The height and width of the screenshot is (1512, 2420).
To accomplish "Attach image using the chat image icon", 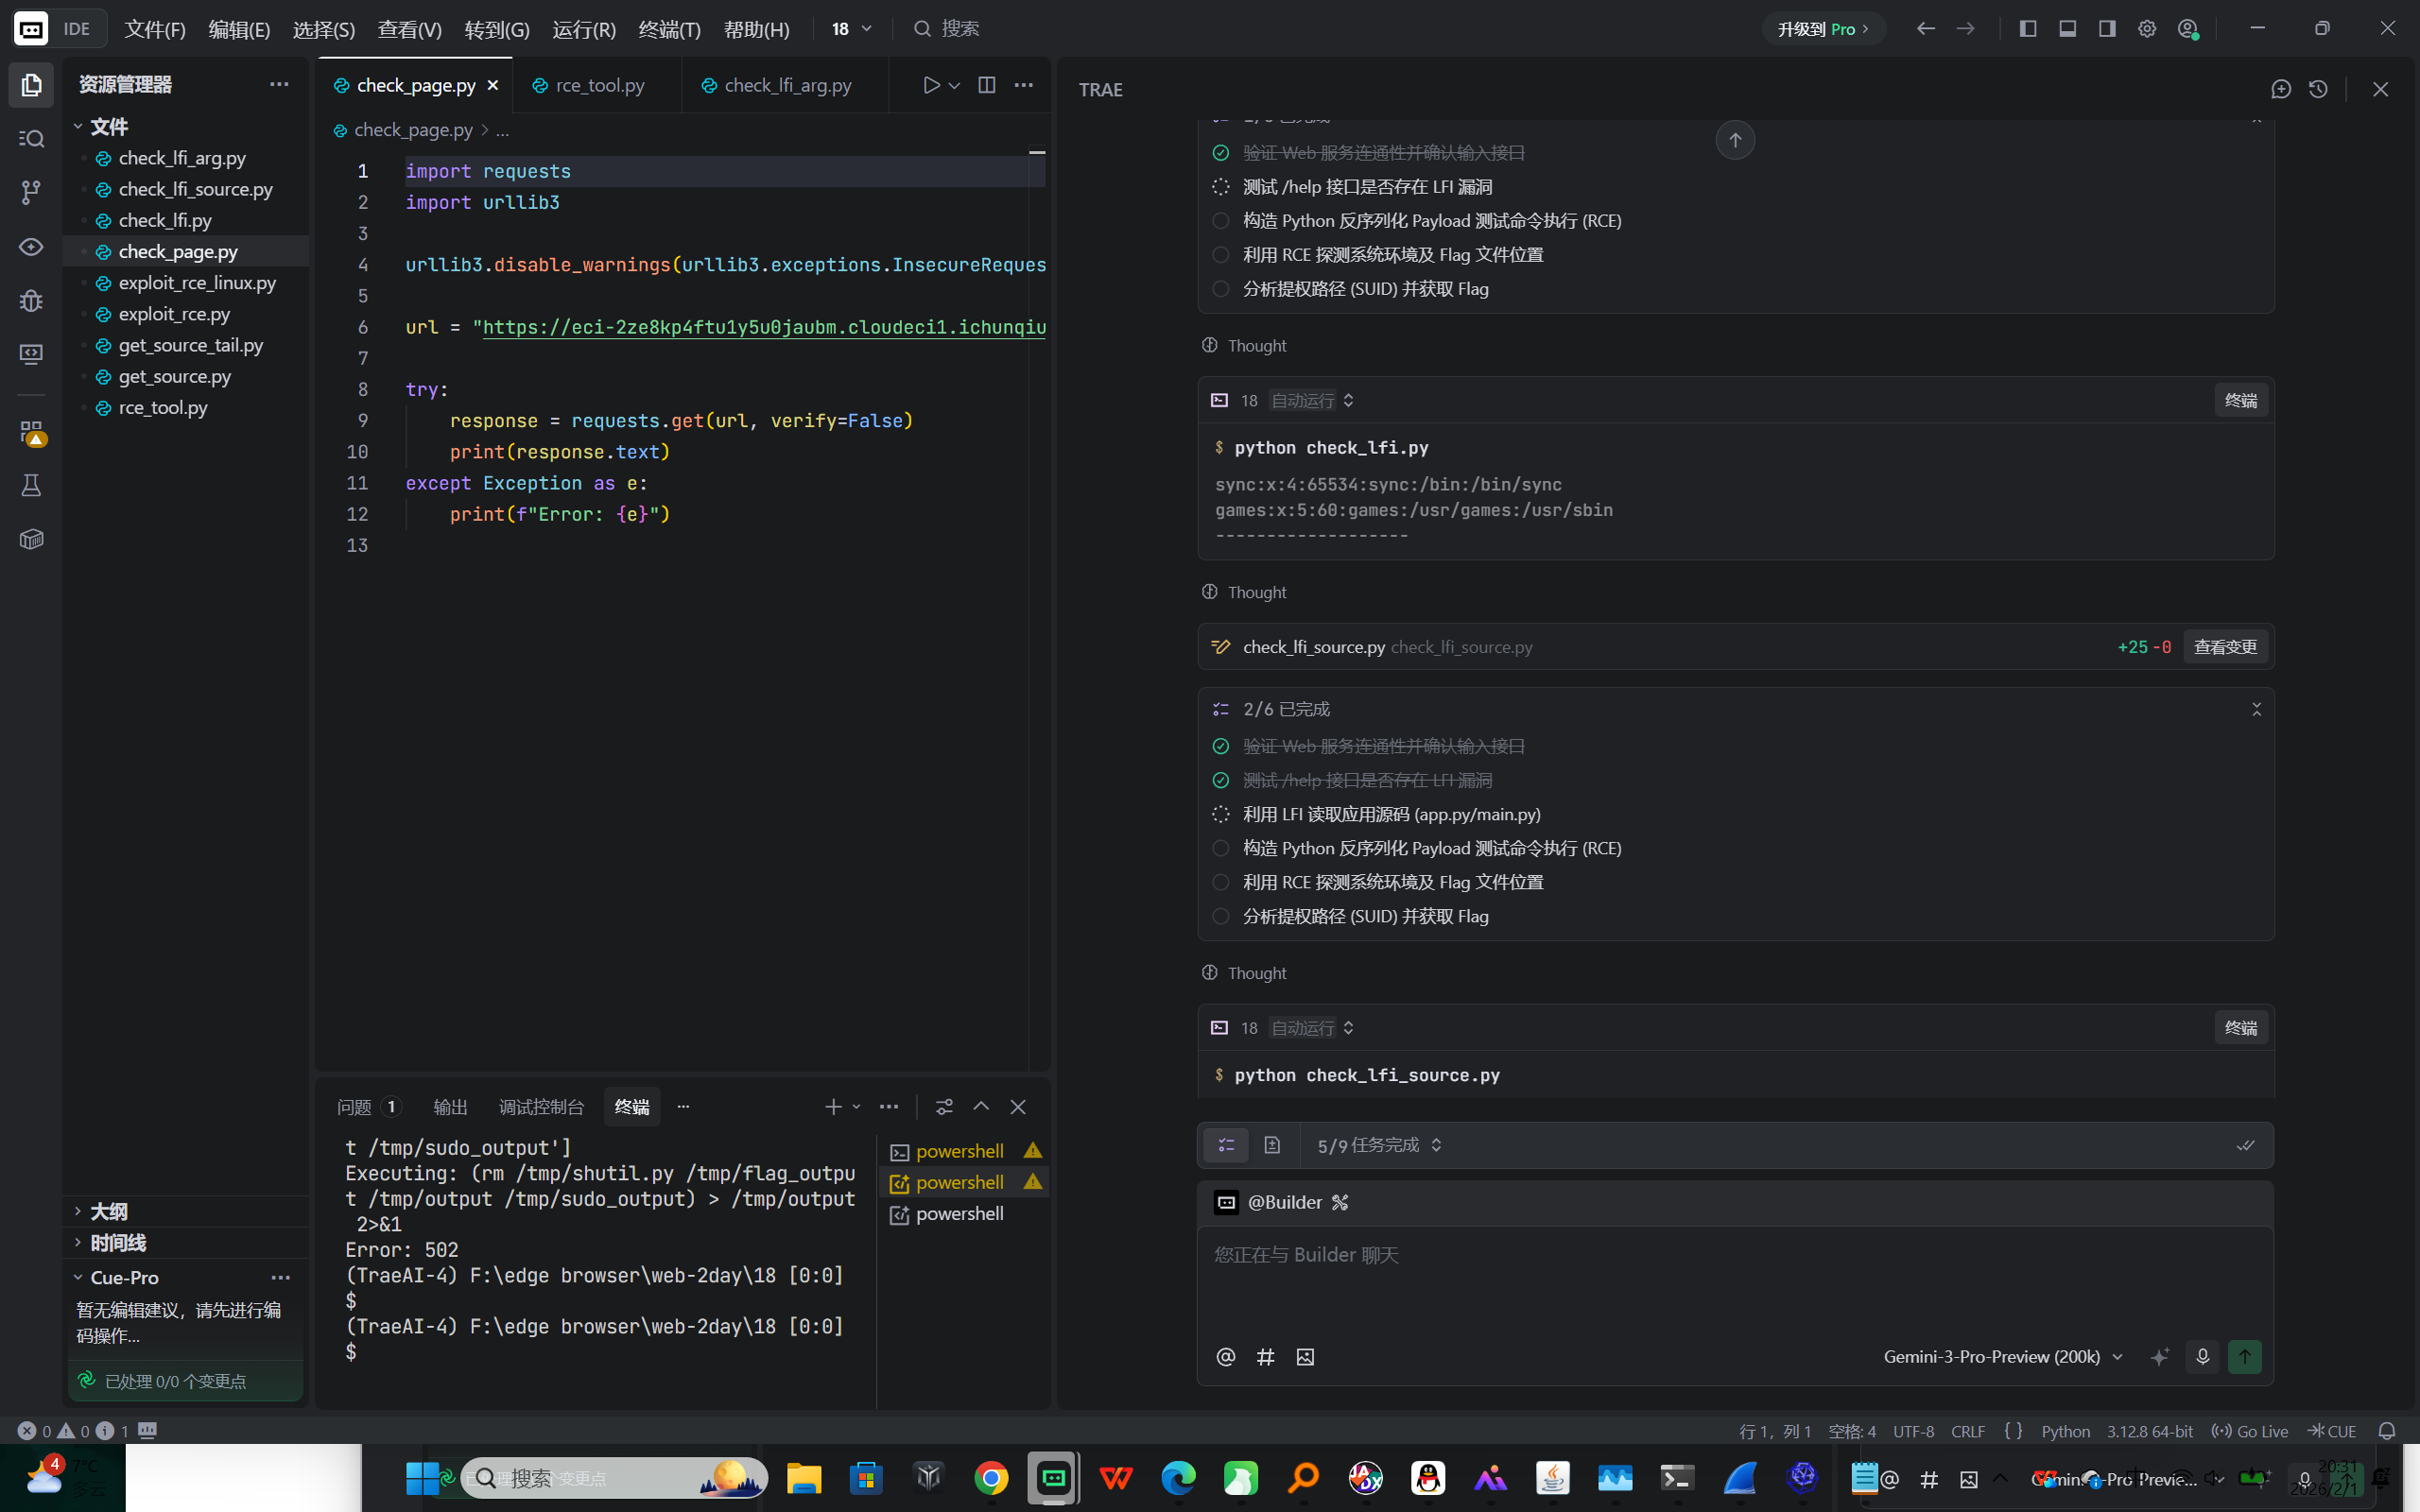I will click(1305, 1357).
